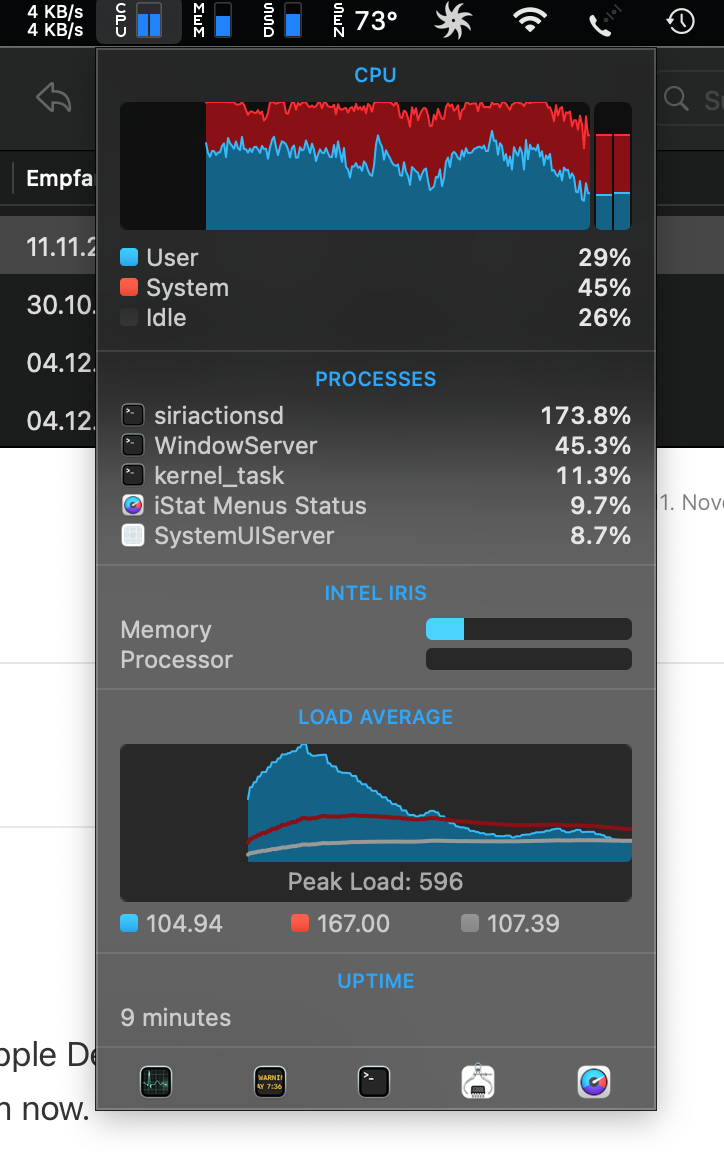724x1152 pixels.
Task: Click the iStat Menus Status process icon
Action: 132,505
